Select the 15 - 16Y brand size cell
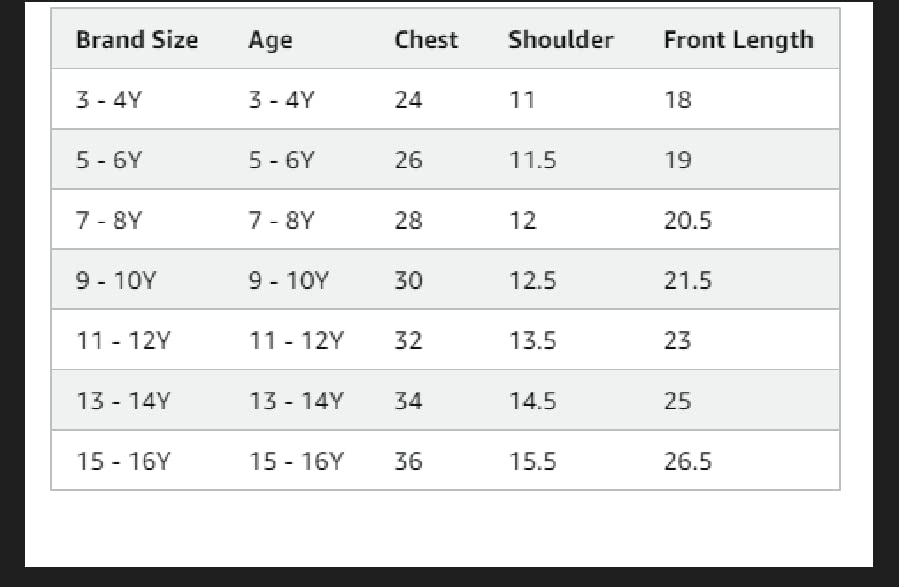The image size is (899, 587). pyautogui.click(x=123, y=461)
